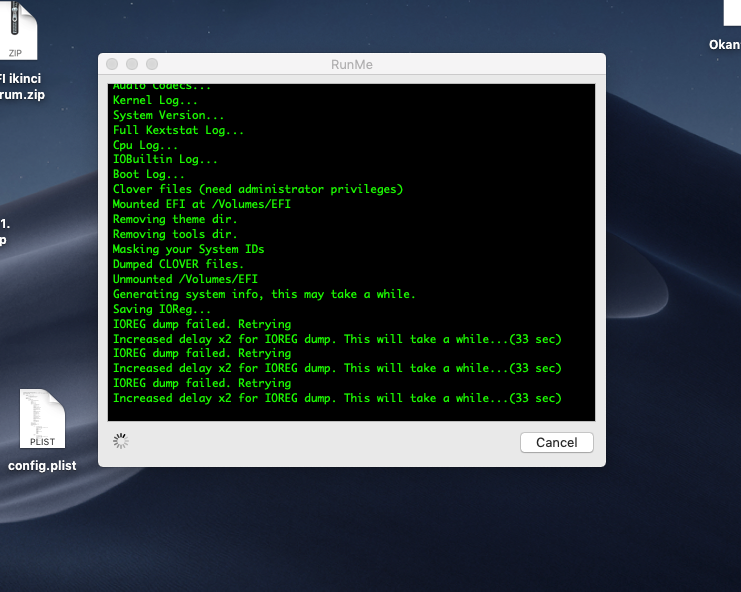Click the config.plist filename label
The width and height of the screenshot is (741, 592).
pyautogui.click(x=42, y=465)
